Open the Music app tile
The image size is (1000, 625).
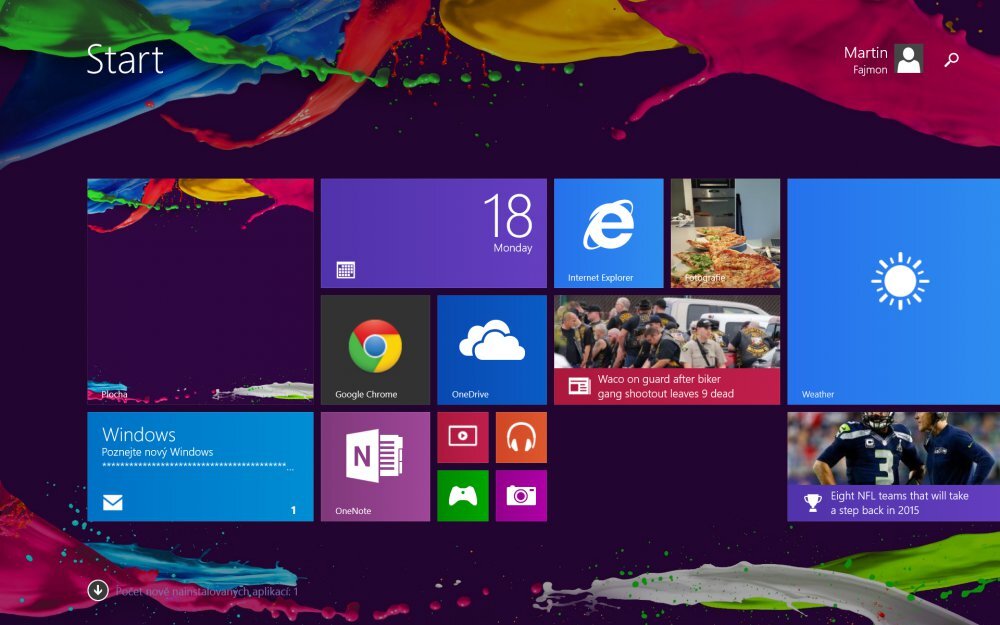[x=521, y=437]
